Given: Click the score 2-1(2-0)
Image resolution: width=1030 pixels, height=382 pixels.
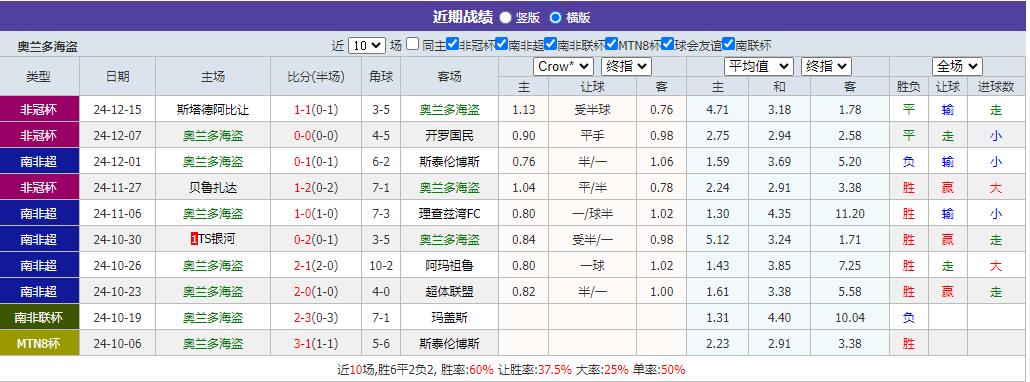Looking at the screenshot, I should pos(316,265).
